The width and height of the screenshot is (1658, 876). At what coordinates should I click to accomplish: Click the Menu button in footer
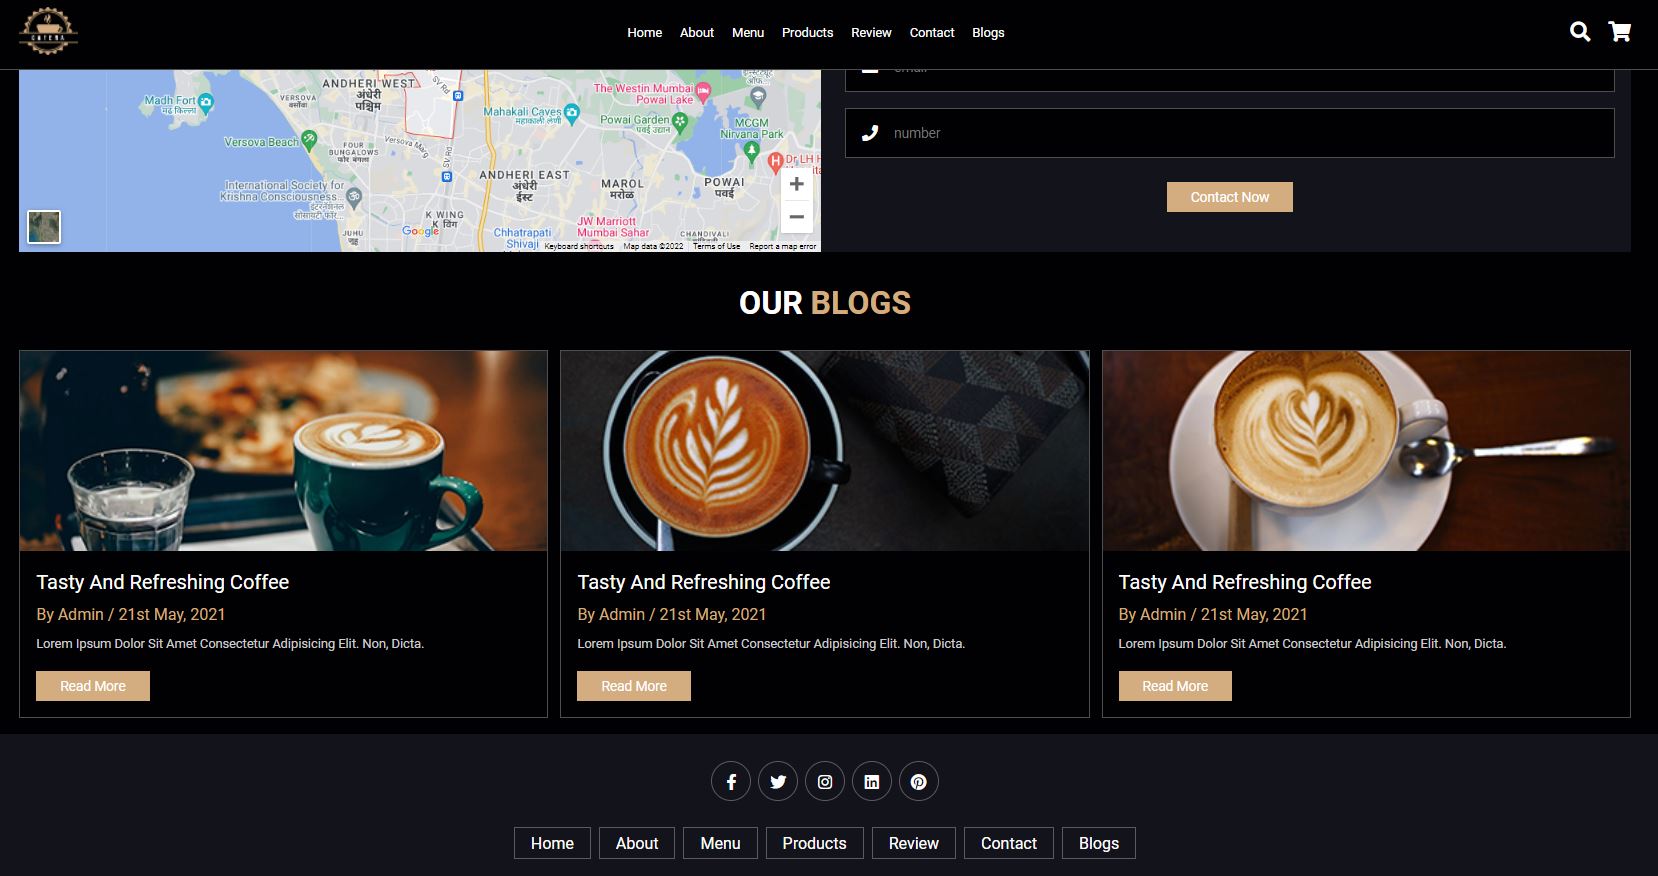click(720, 843)
